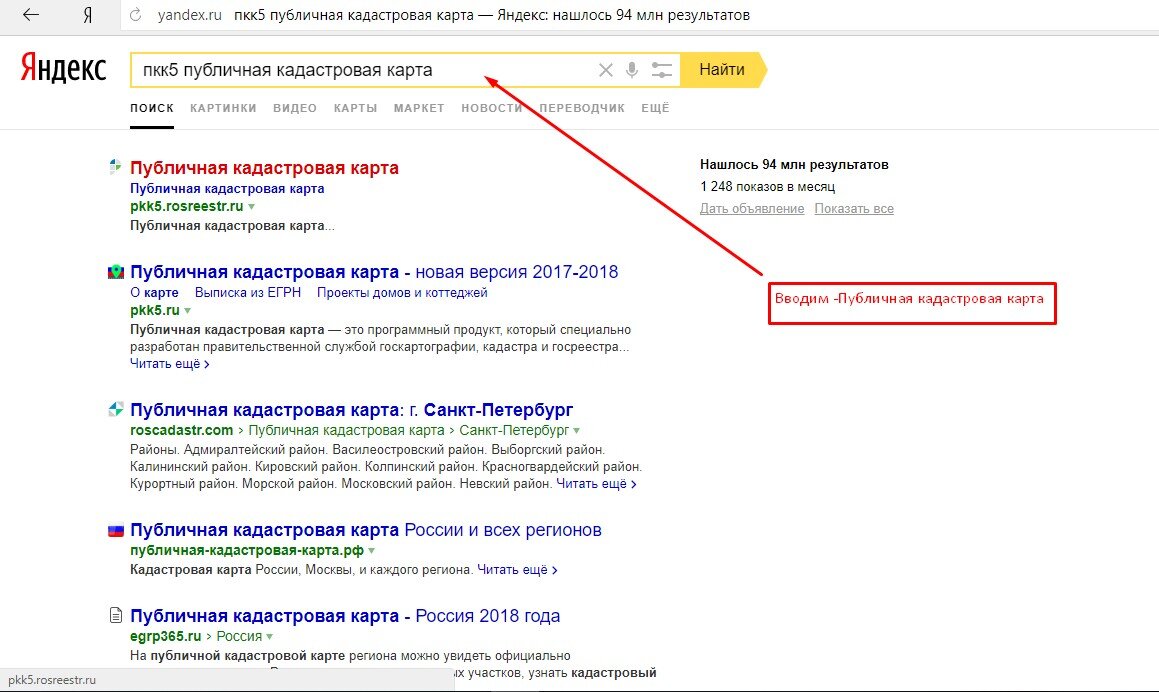Open red Публичная кадастровая карта result title

265,168
